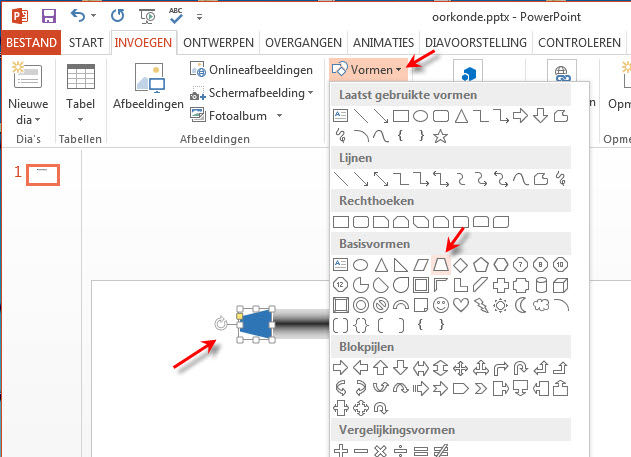Select the double-arrow line in Lijnen
The width and height of the screenshot is (631, 457).
pos(381,179)
